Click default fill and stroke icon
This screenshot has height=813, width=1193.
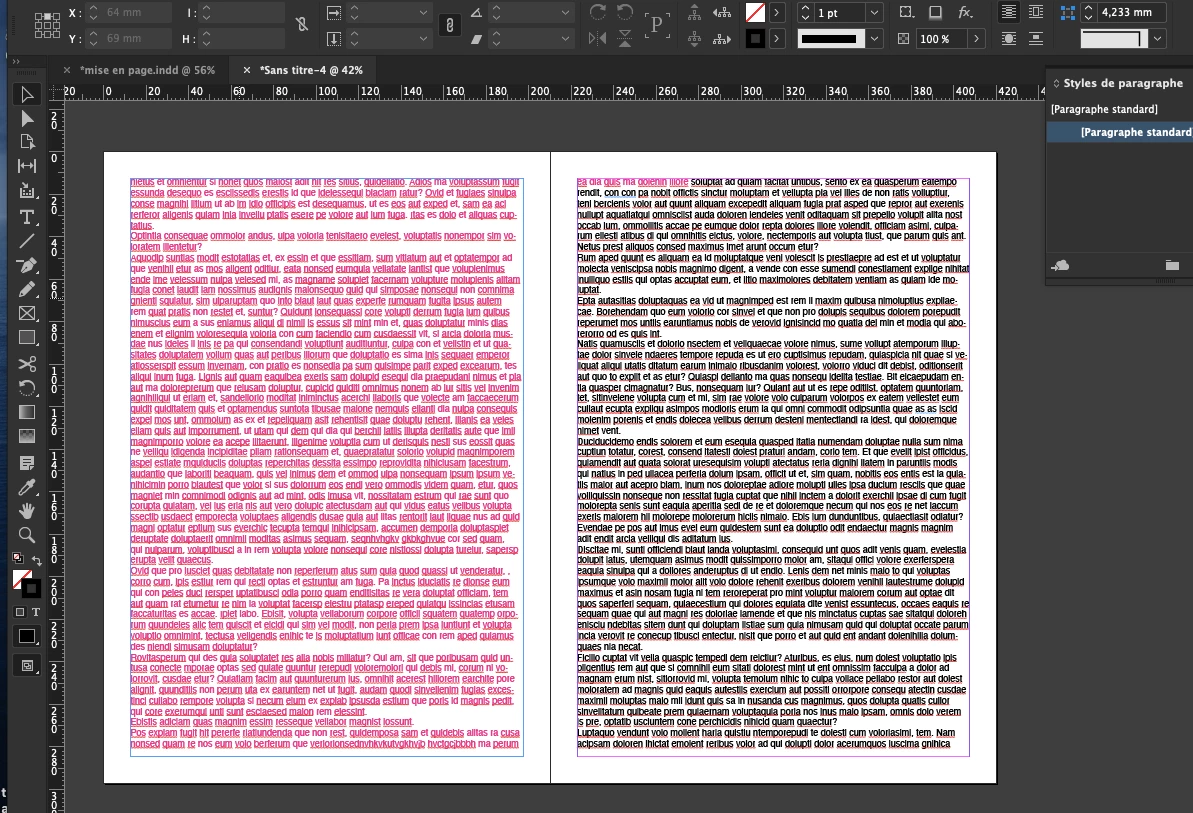click(x=17, y=558)
